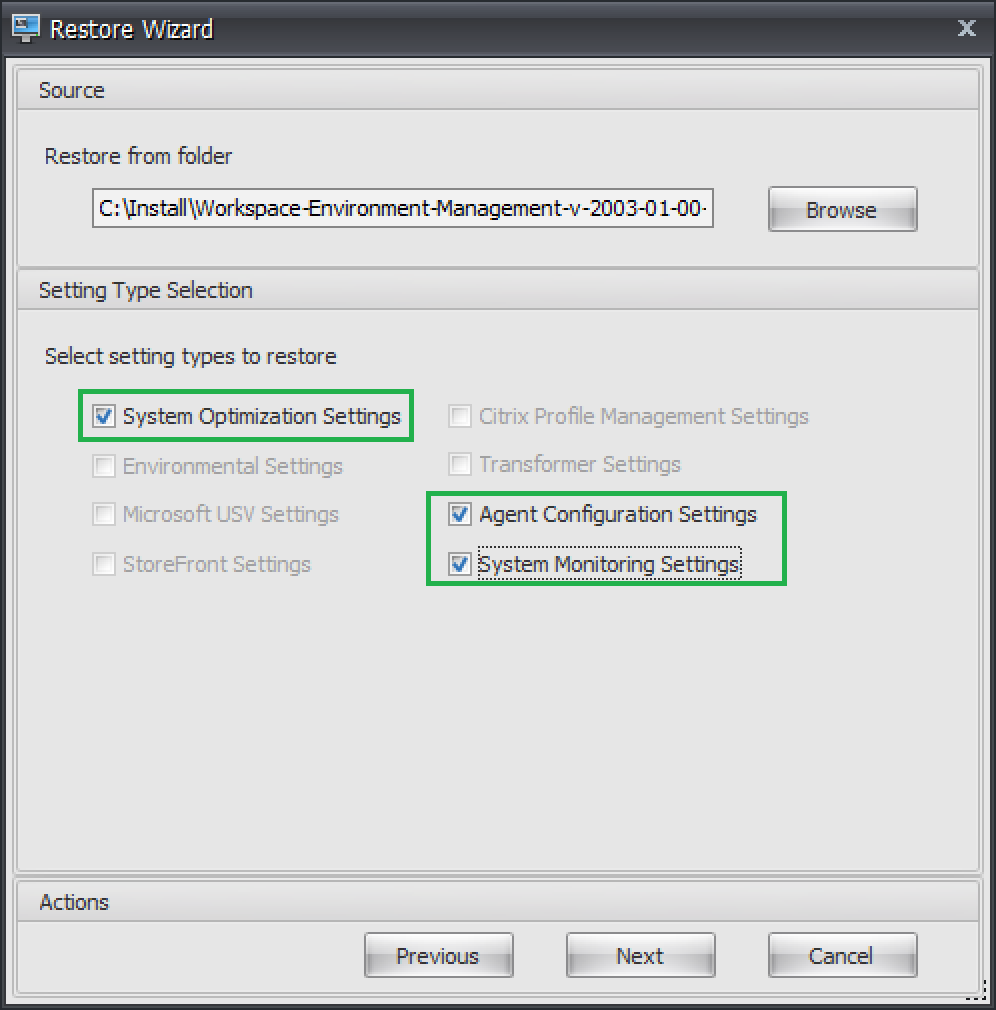Viewport: 996px width, 1010px height.
Task: Toggle the Environmental Settings checkbox
Action: [104, 466]
